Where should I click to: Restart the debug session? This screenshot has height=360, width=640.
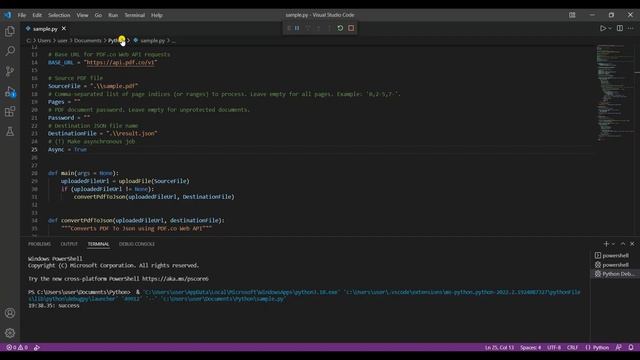(340, 28)
